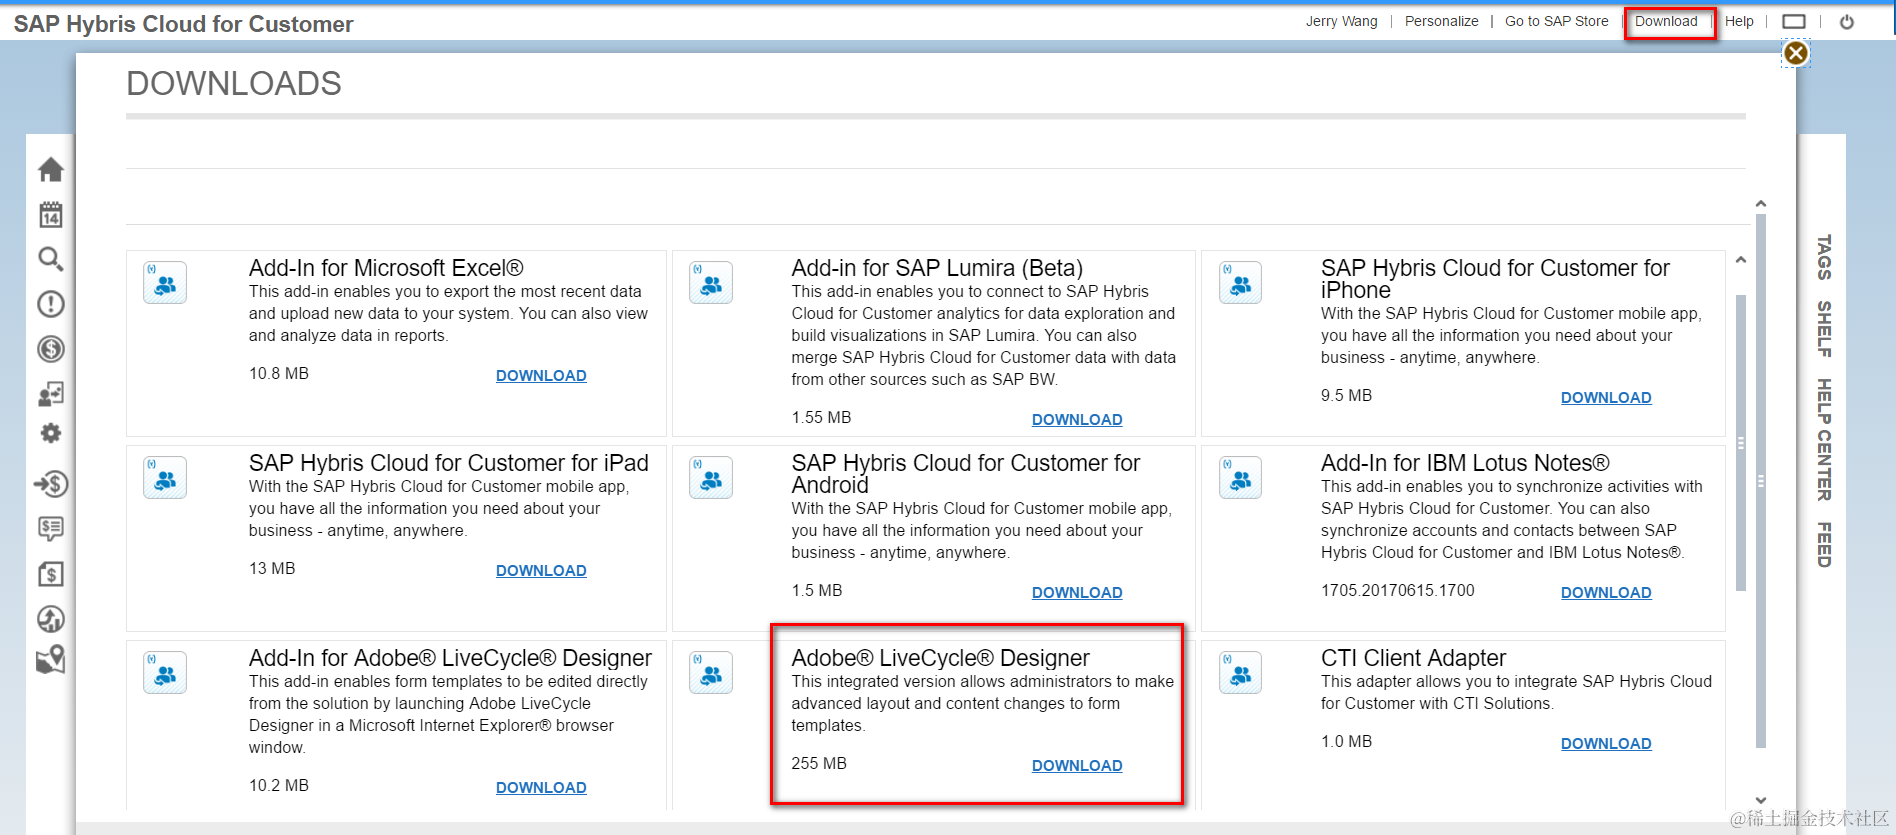Open the Download menu item in header

pyautogui.click(x=1666, y=21)
